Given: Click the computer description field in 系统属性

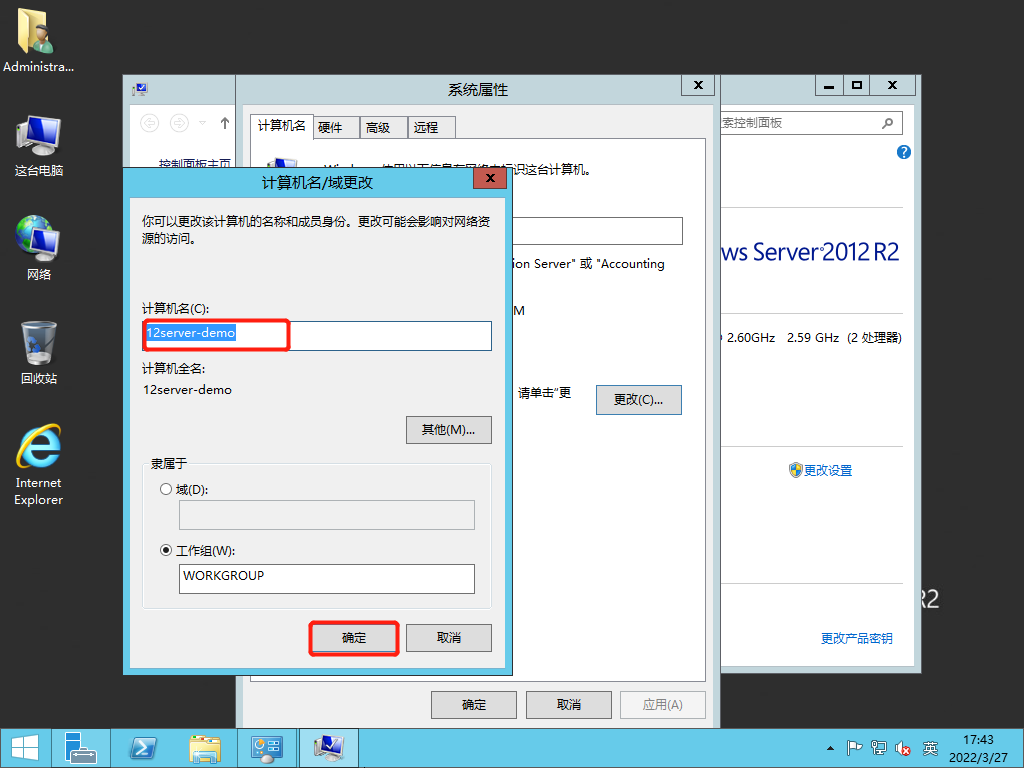Looking at the screenshot, I should (598, 231).
